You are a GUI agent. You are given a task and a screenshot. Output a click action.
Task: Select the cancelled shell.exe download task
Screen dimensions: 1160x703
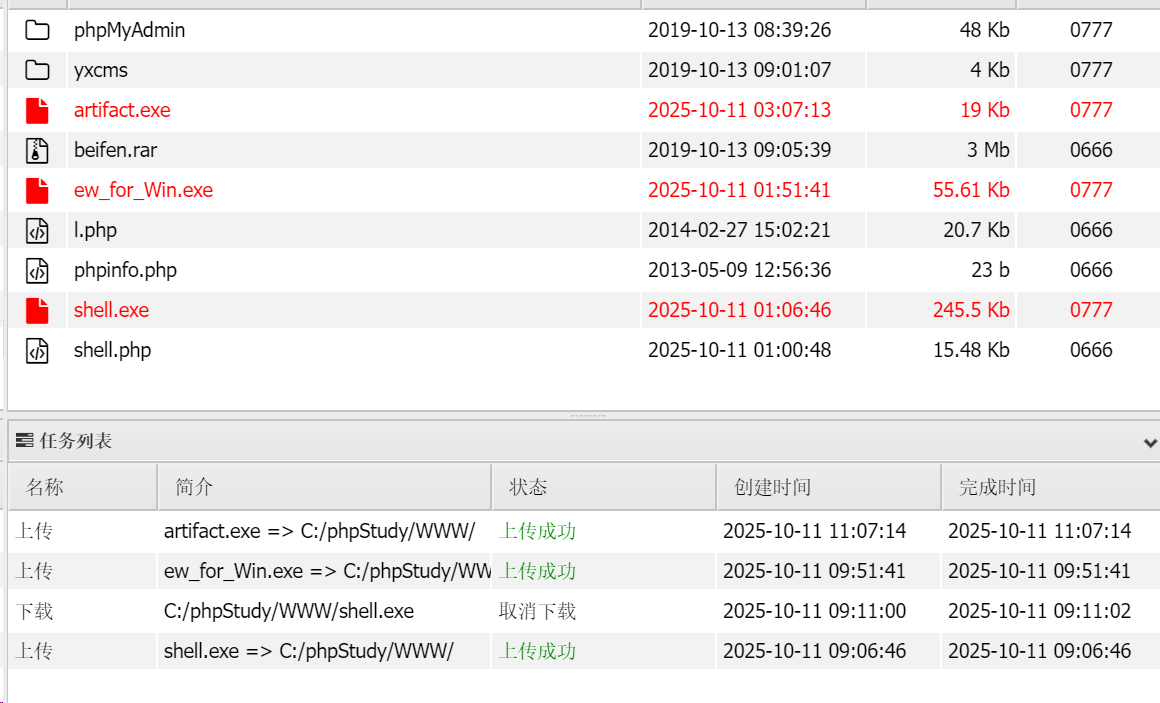coord(288,611)
